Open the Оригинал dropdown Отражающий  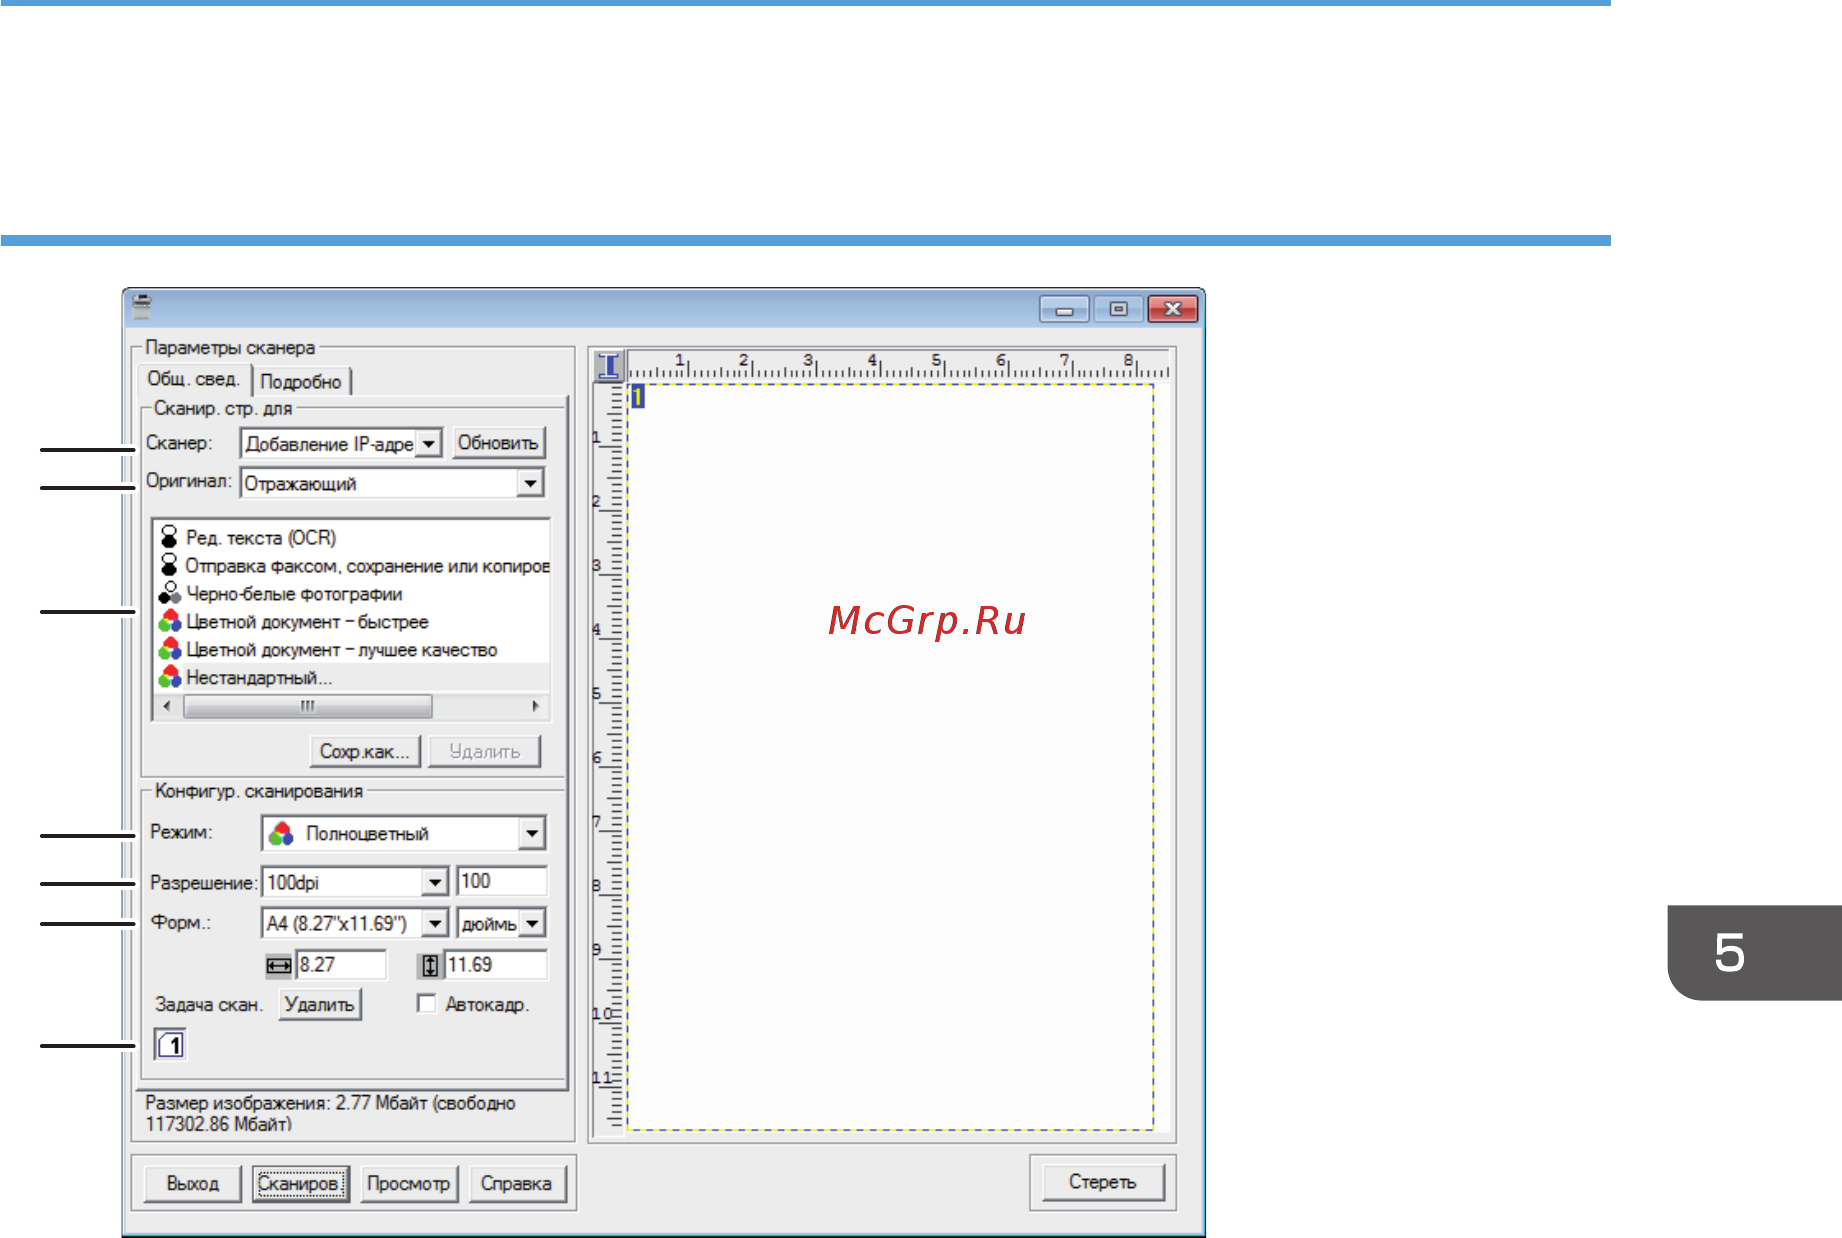530,483
